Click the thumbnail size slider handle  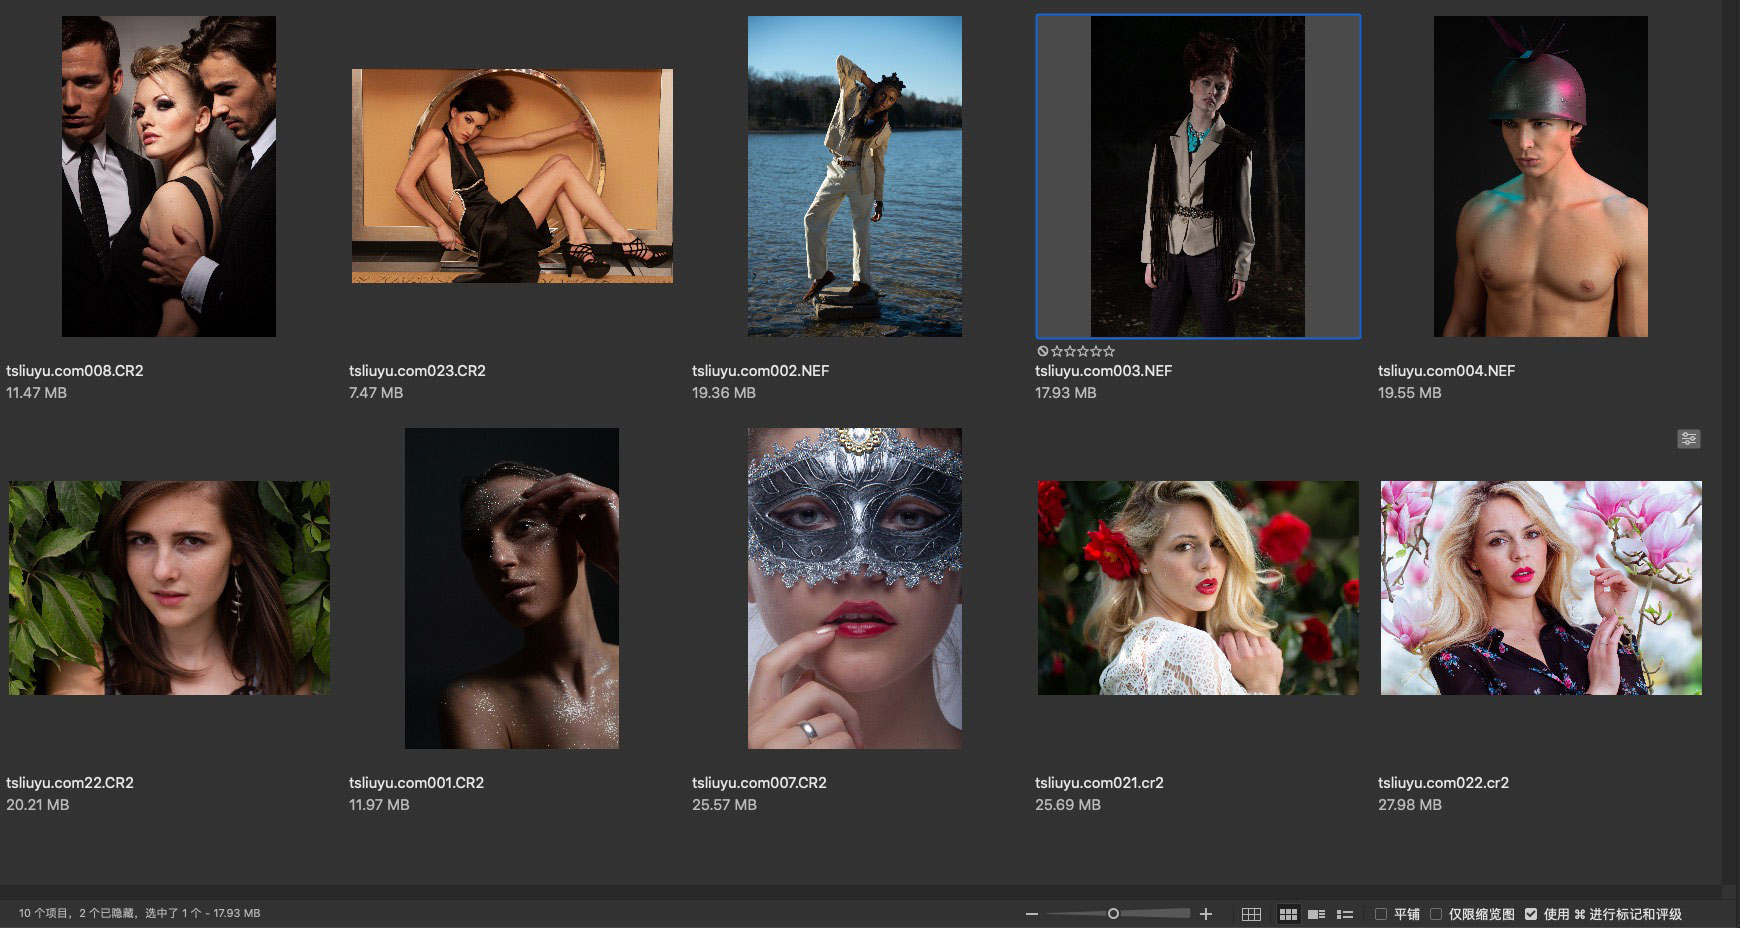1113,914
